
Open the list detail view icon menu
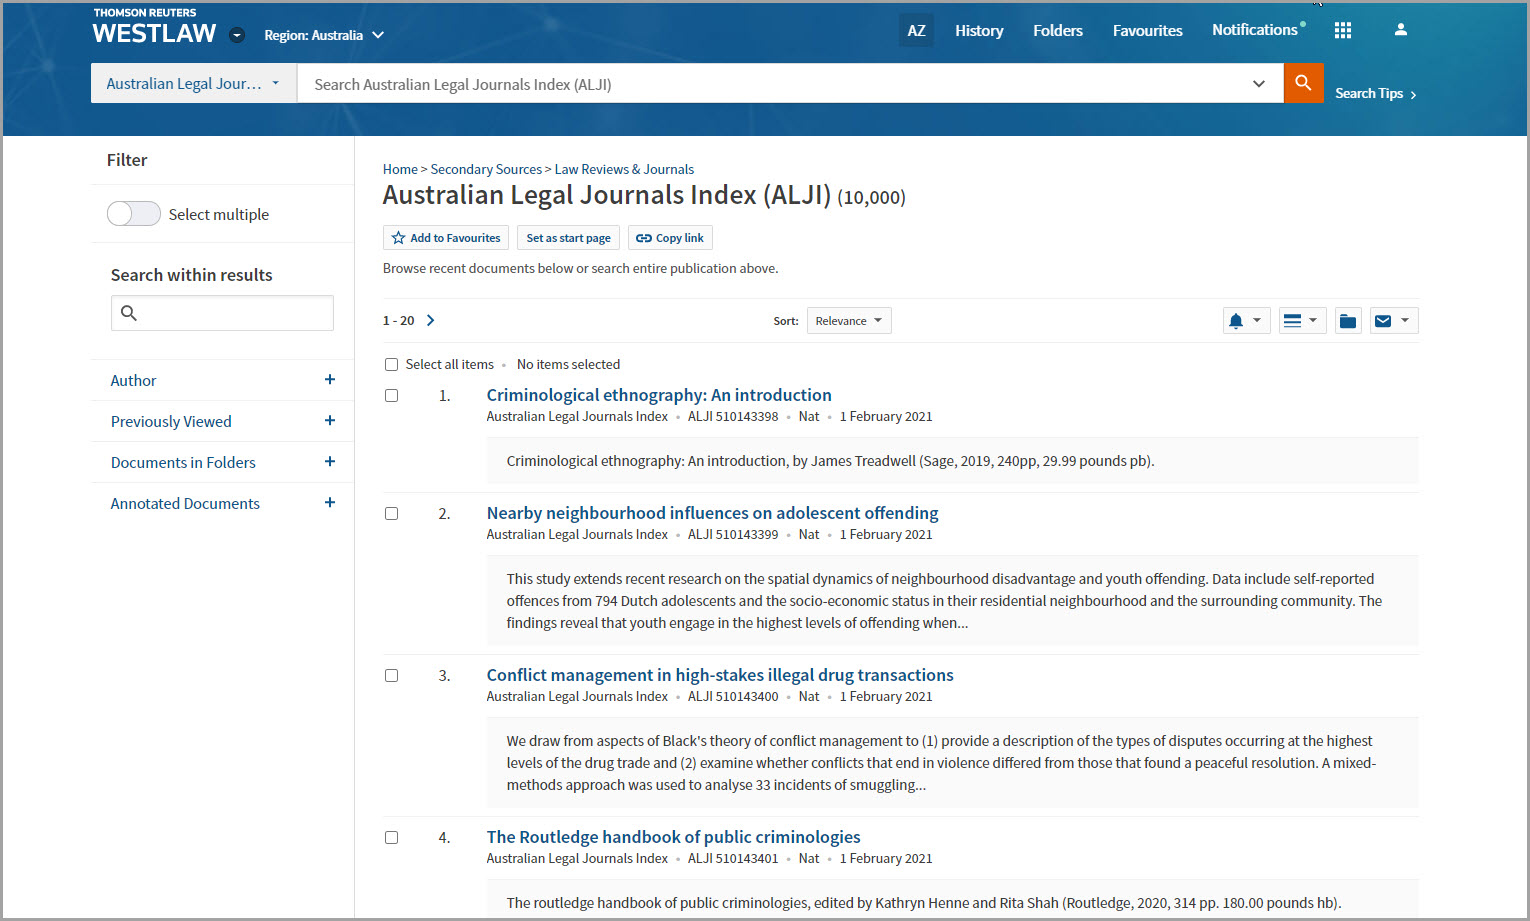(x=1302, y=321)
